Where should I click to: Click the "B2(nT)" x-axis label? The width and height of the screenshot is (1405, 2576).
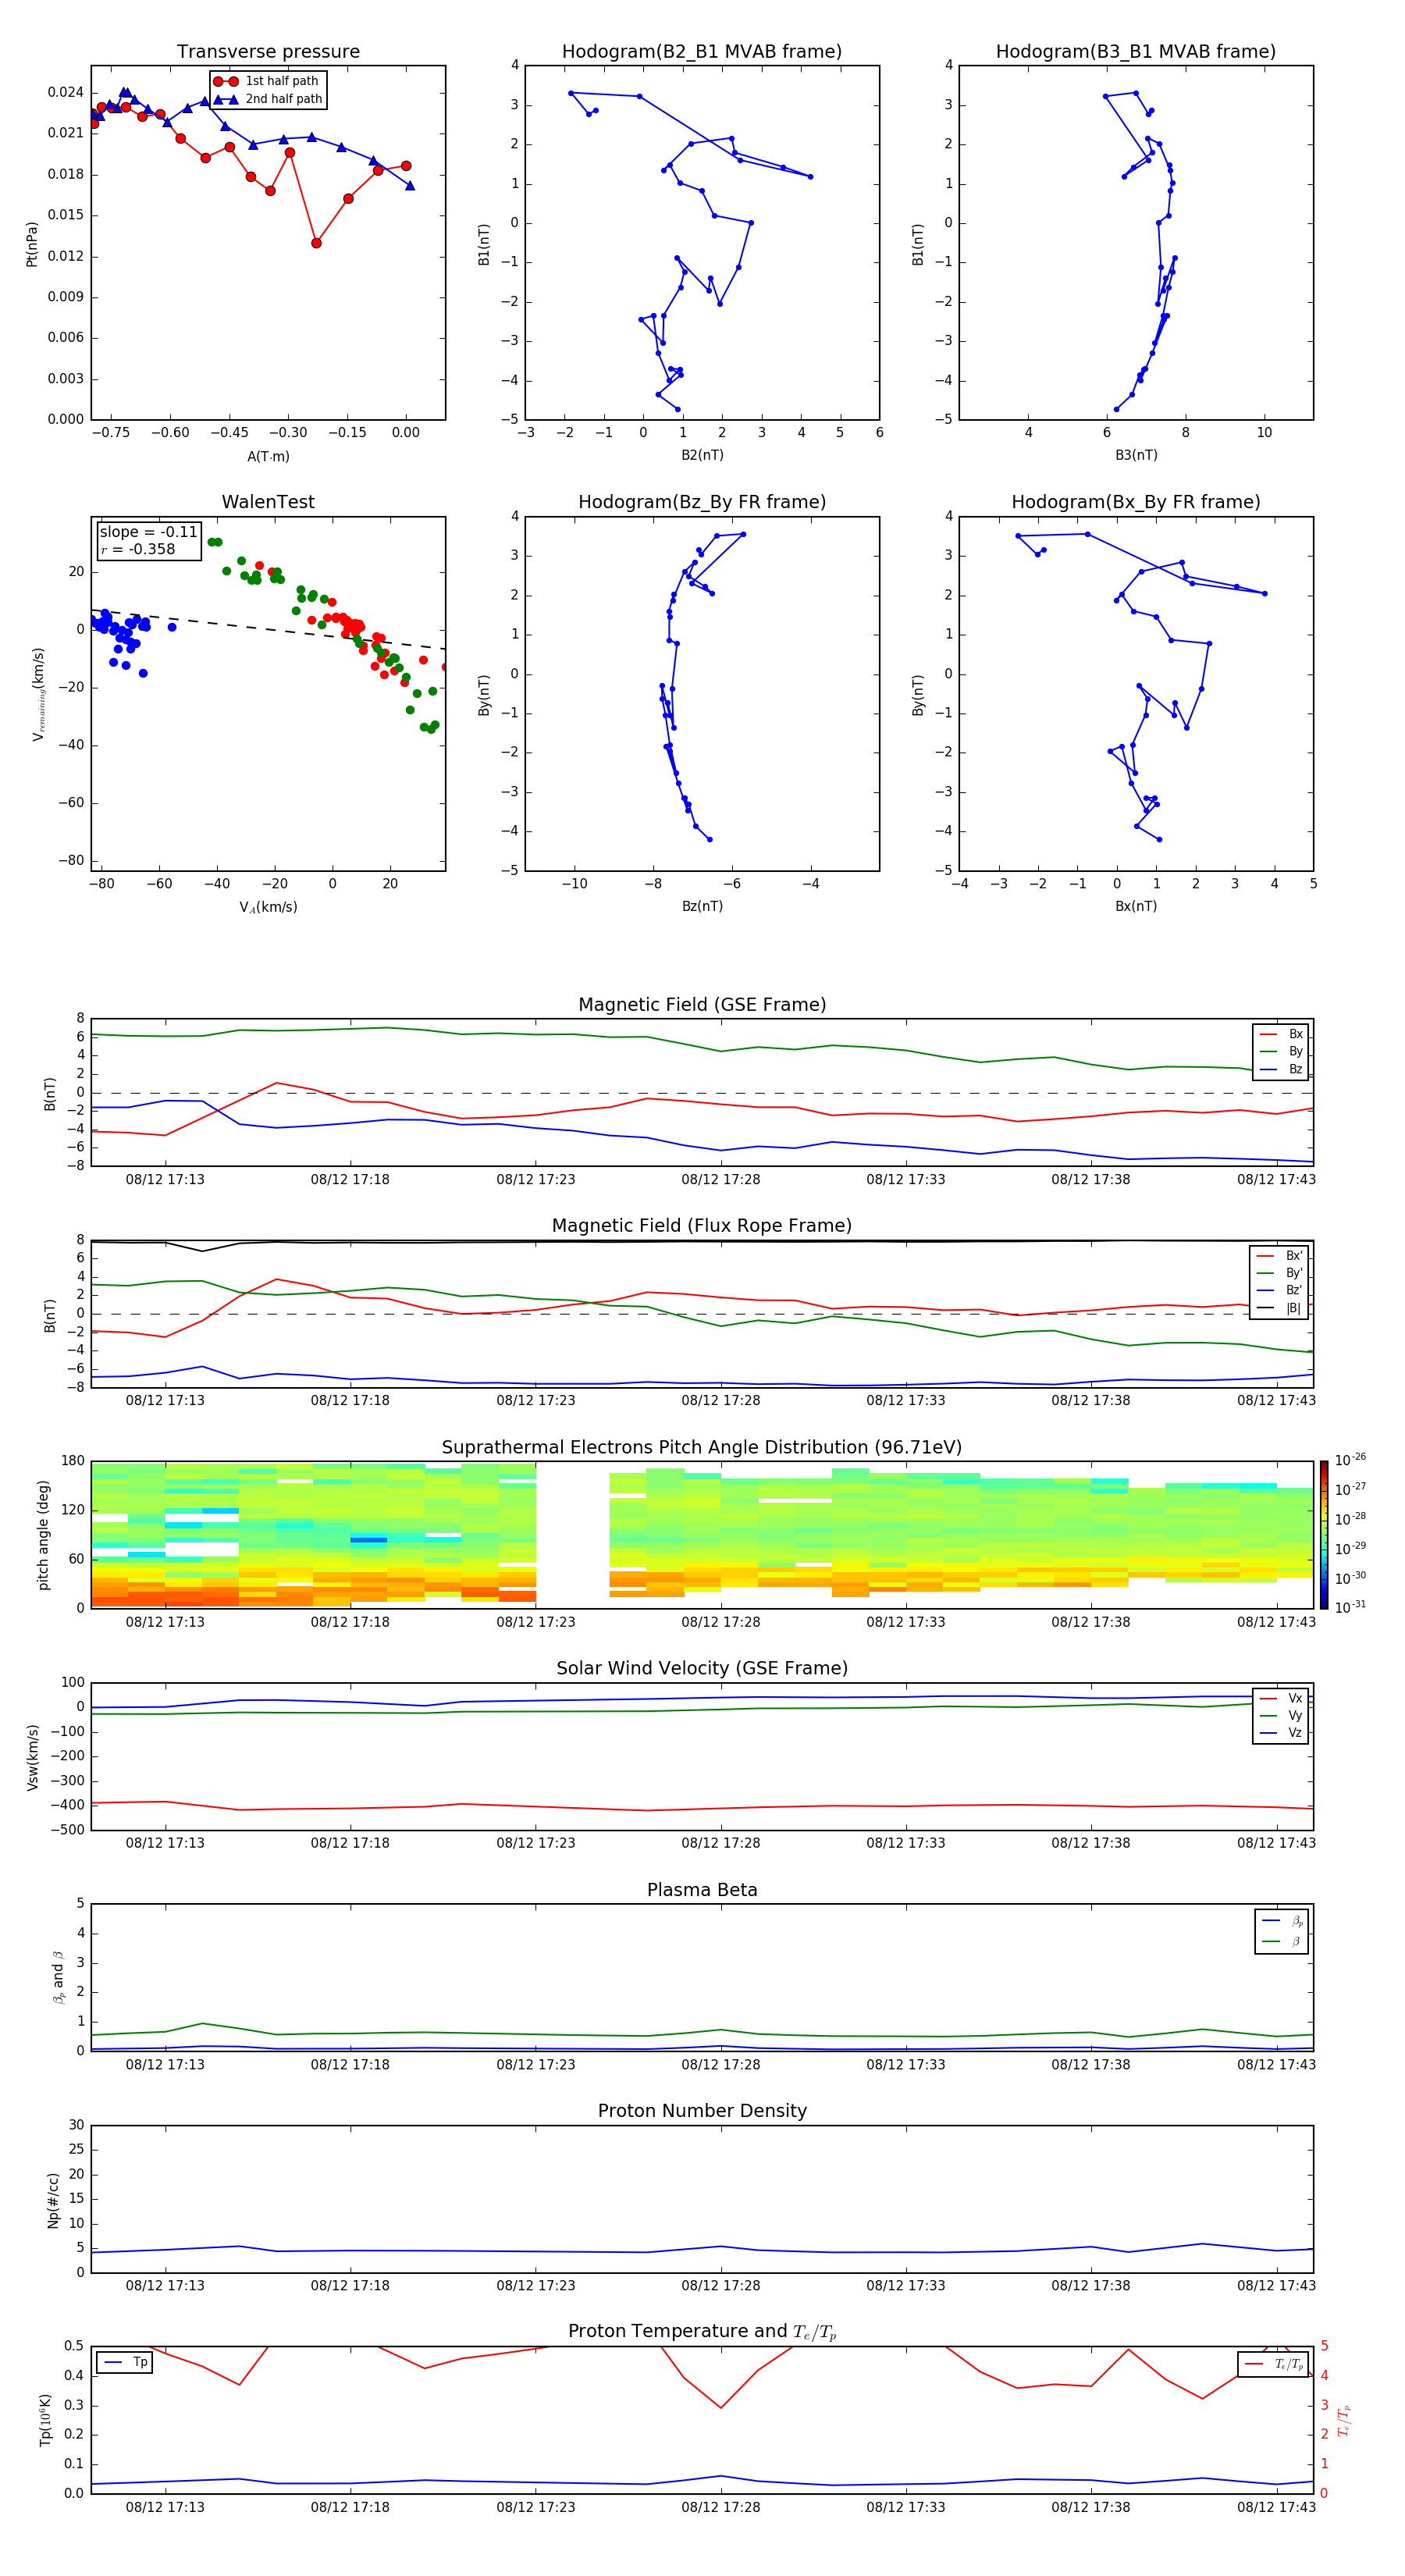click(x=702, y=455)
